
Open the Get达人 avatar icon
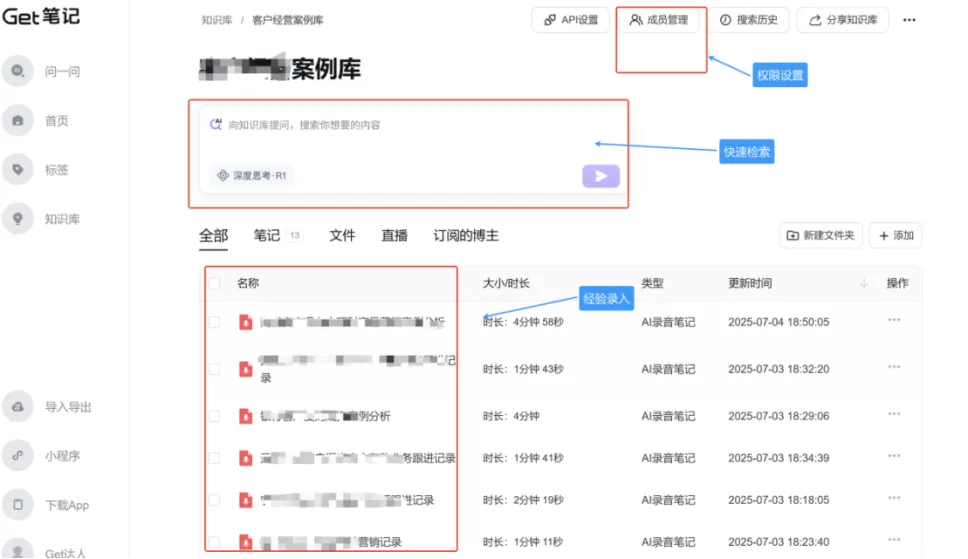click(x=18, y=550)
